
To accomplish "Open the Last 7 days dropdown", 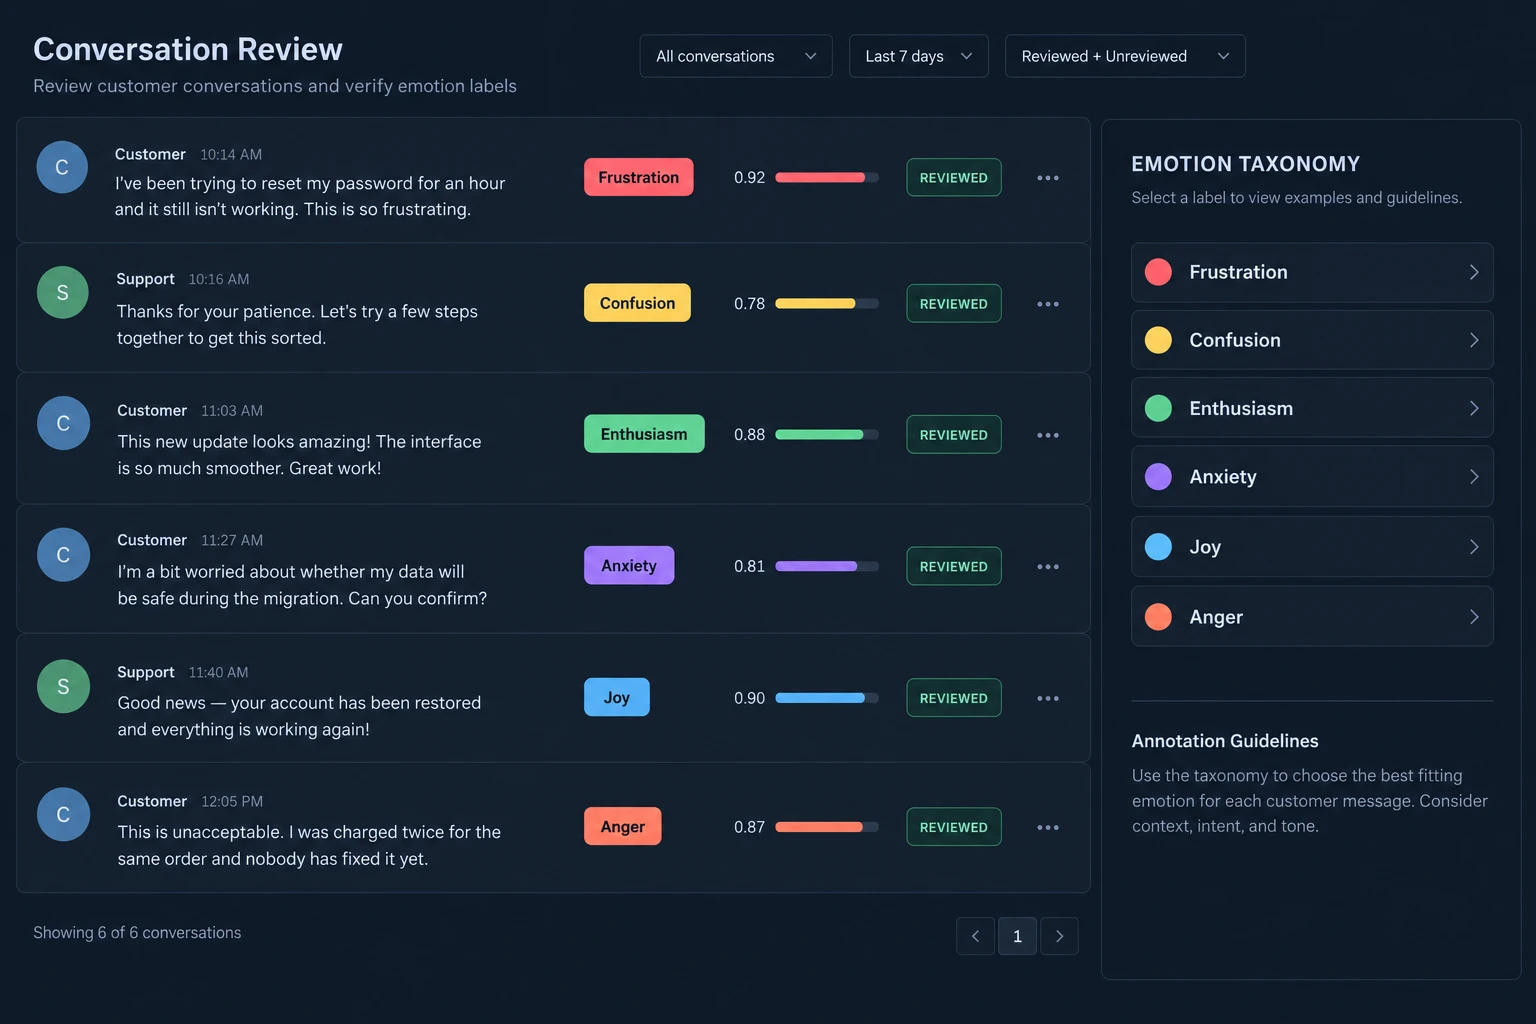I will tap(918, 56).
